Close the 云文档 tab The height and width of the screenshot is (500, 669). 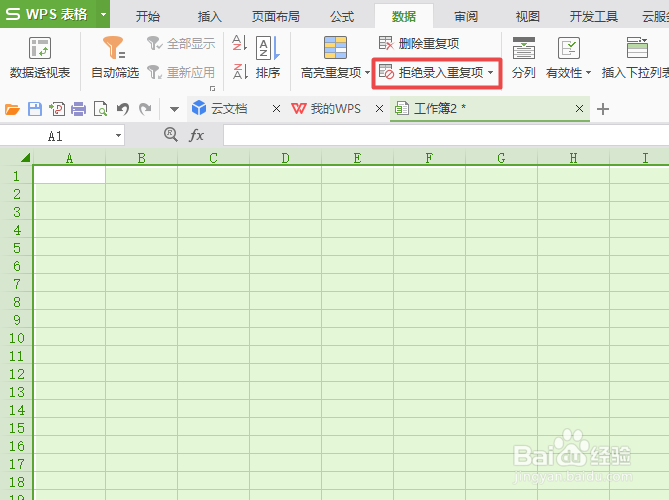276,109
